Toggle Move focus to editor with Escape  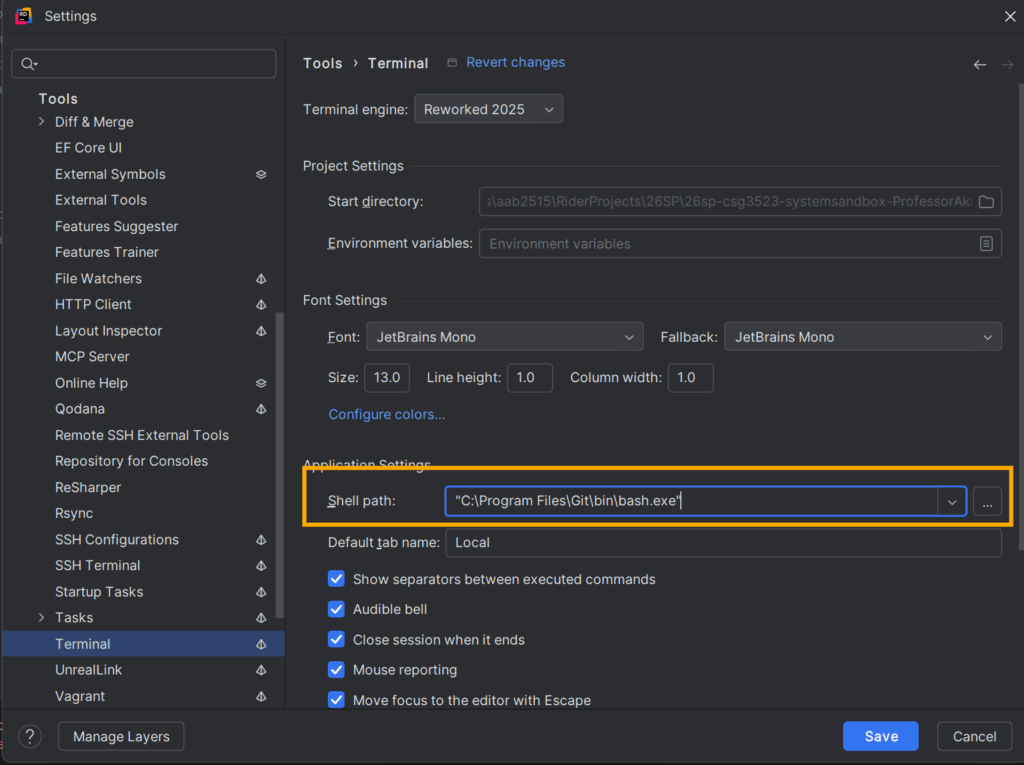(x=336, y=700)
